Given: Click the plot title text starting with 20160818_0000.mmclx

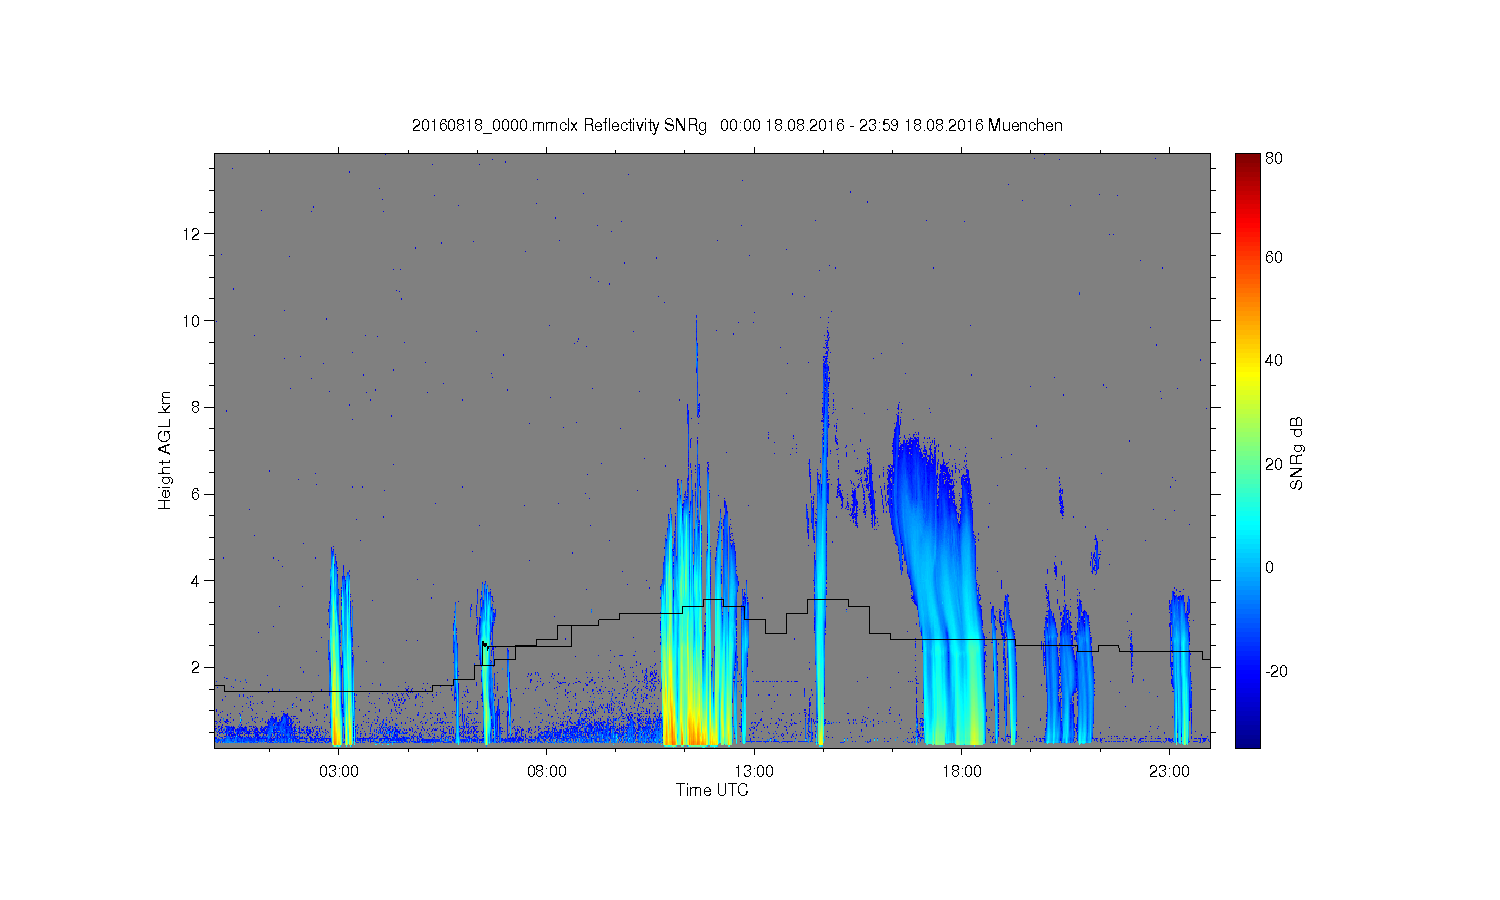Looking at the screenshot, I should pos(737,125).
